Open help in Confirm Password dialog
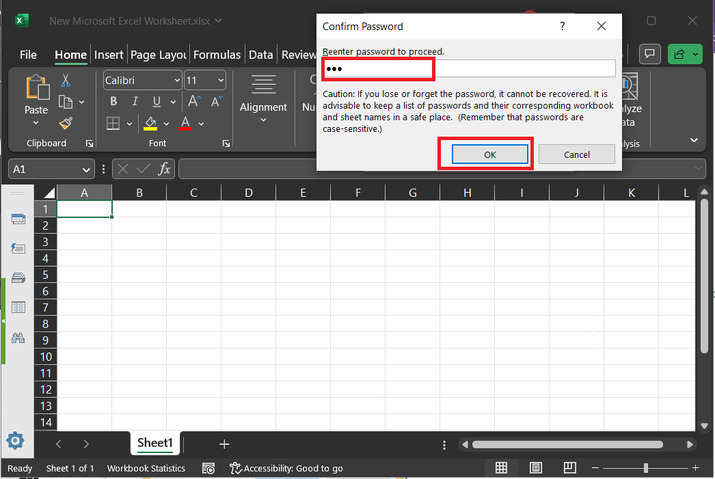 562,26
